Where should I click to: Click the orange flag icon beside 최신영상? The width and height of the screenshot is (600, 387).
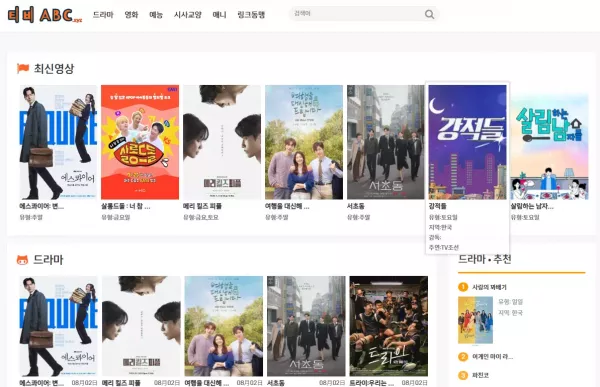[23, 69]
